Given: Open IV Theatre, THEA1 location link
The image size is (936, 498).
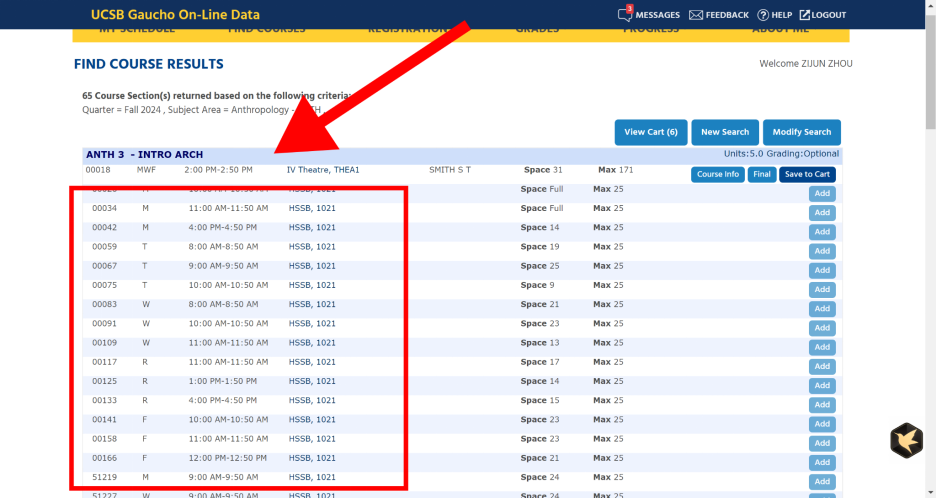Looking at the screenshot, I should (323, 170).
